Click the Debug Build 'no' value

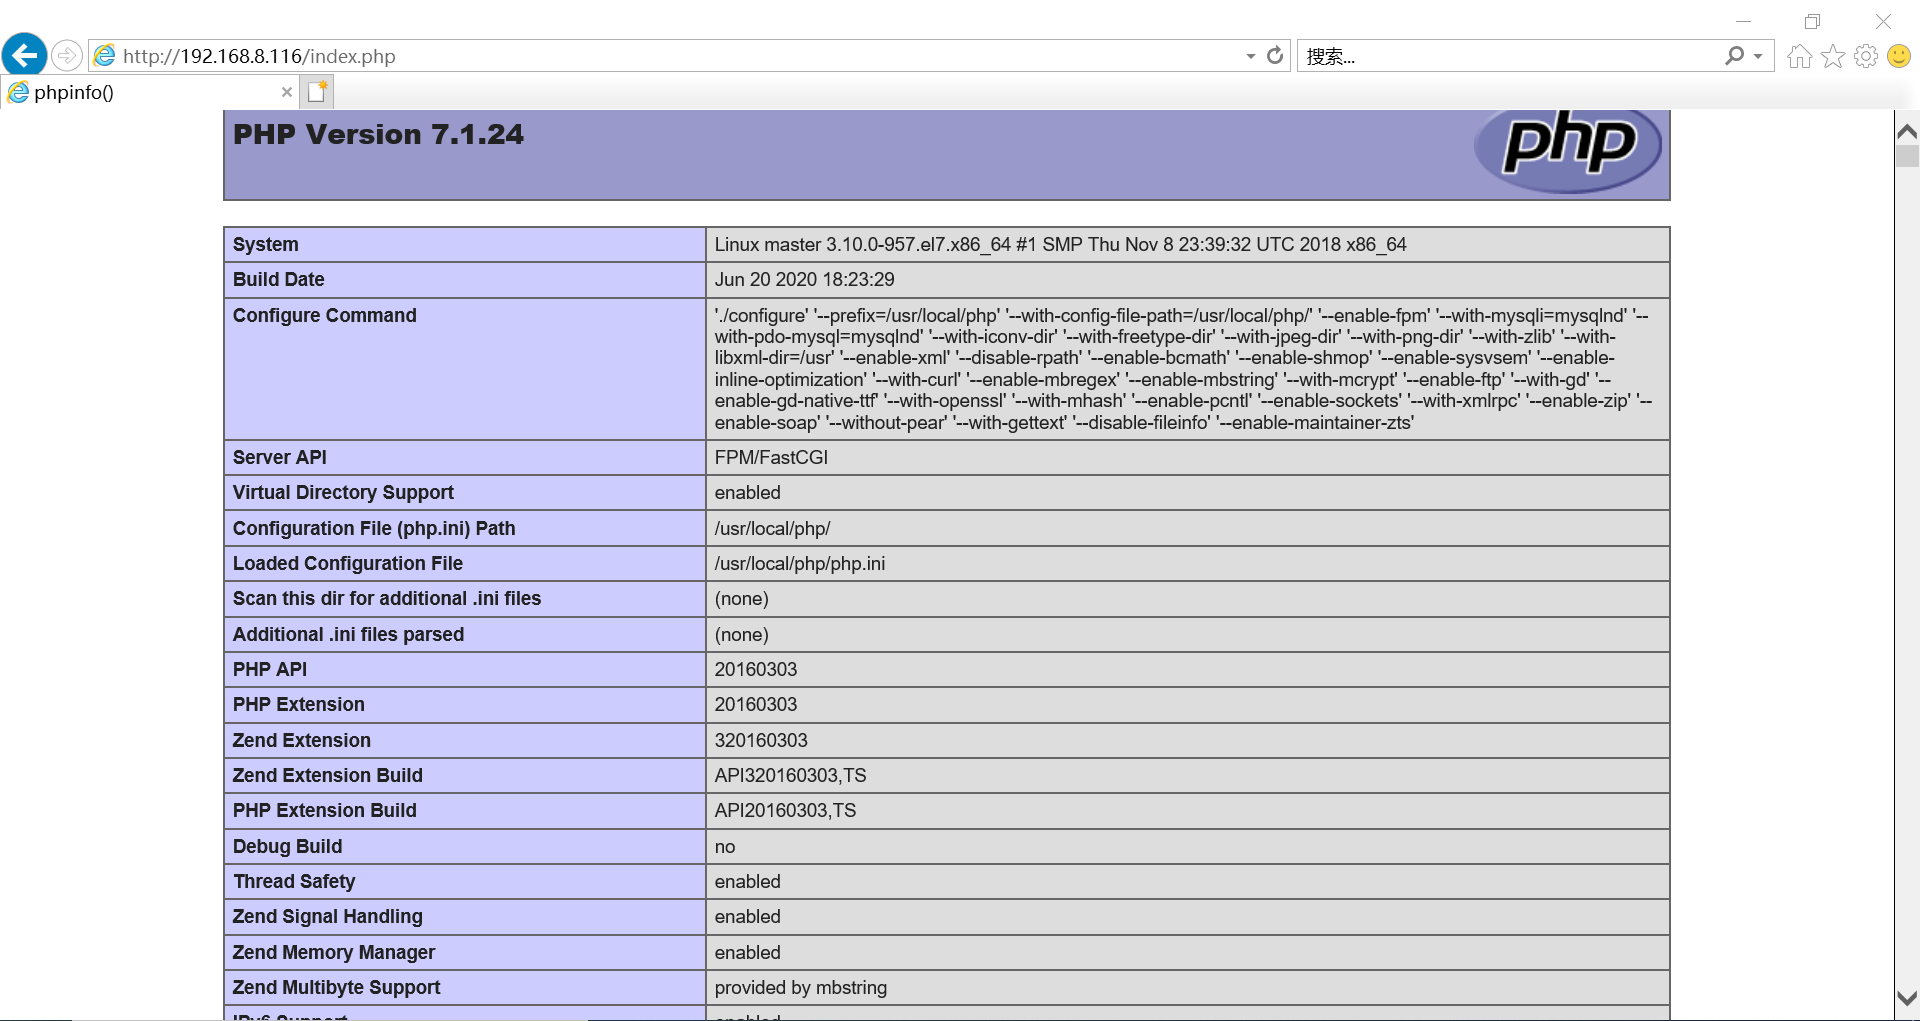pos(725,846)
